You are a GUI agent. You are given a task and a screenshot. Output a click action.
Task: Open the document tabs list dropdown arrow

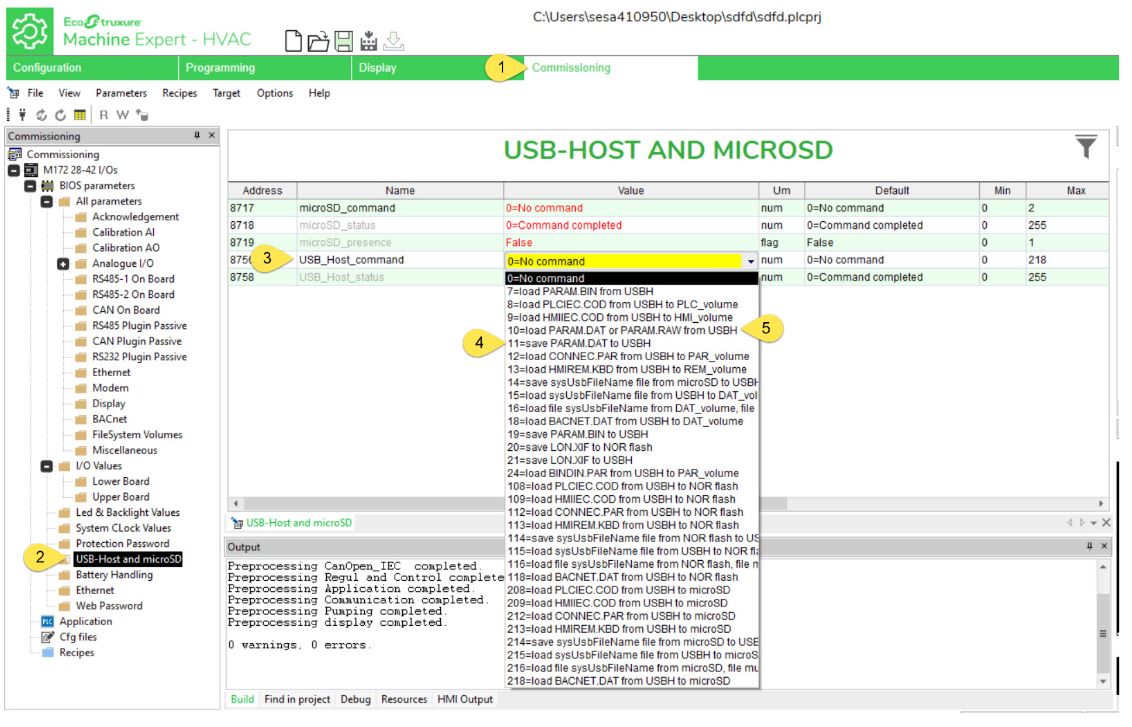tap(1094, 523)
